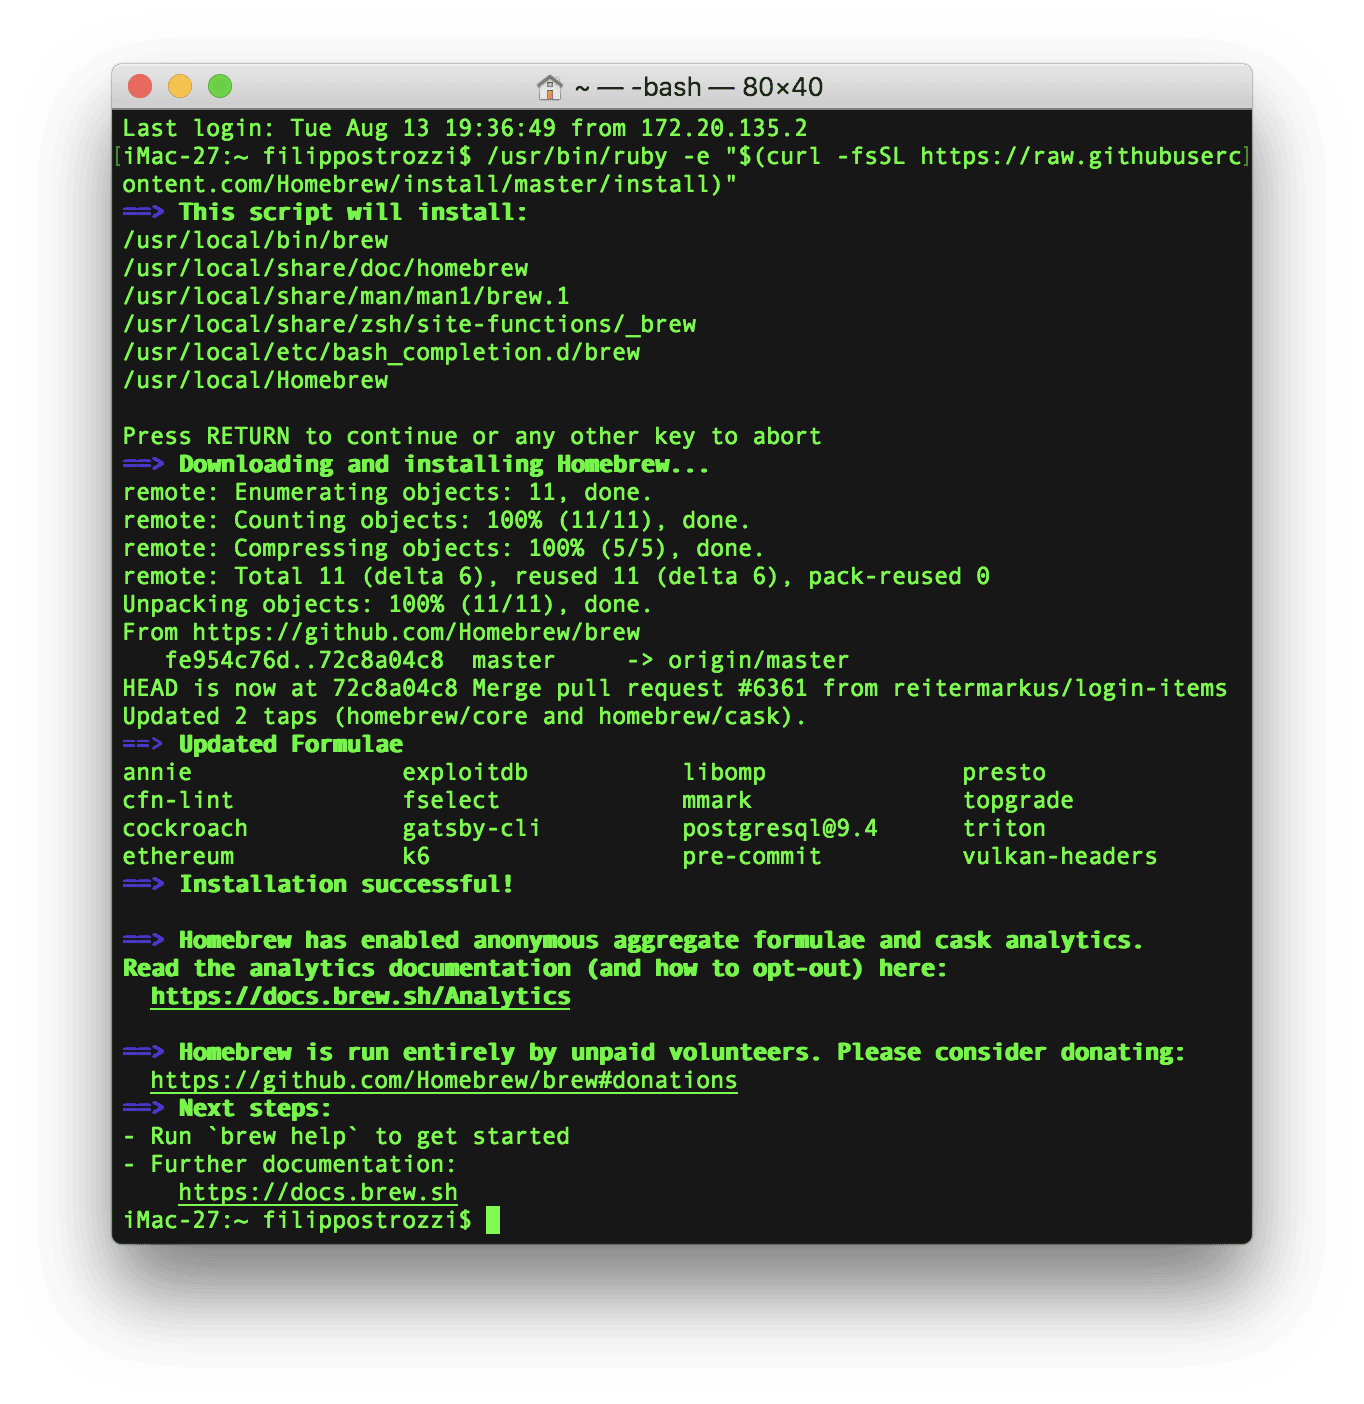Click the "Last login: Tue Aug 13" line
Screen dimensions: 1364x1404
point(465,129)
